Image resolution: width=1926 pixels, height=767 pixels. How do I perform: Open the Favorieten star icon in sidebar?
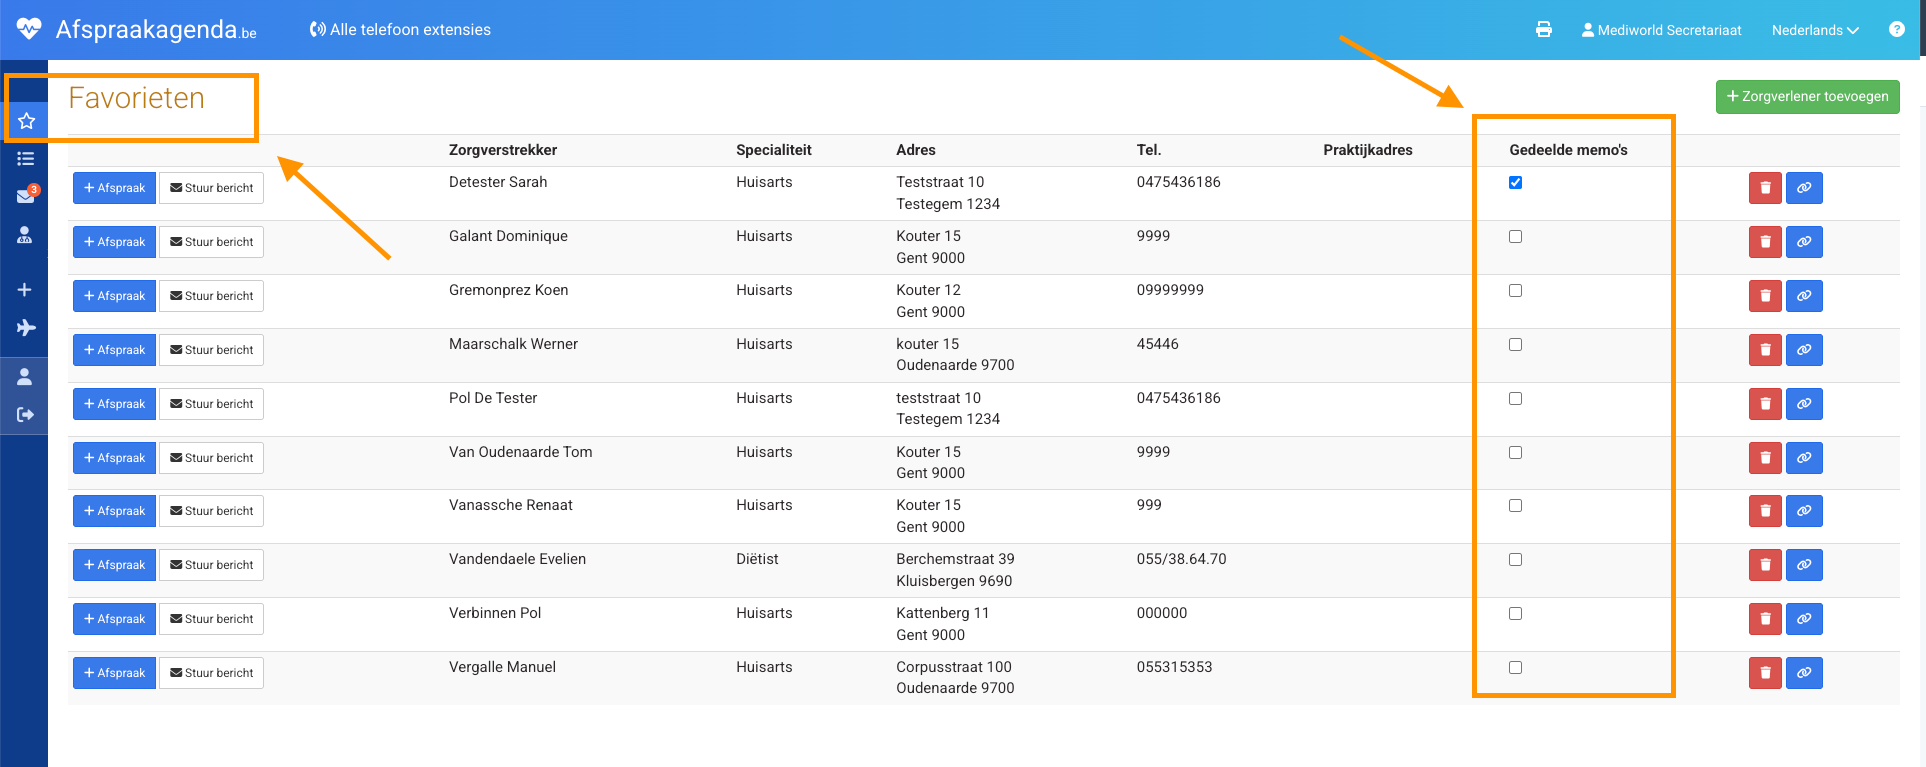pos(26,121)
